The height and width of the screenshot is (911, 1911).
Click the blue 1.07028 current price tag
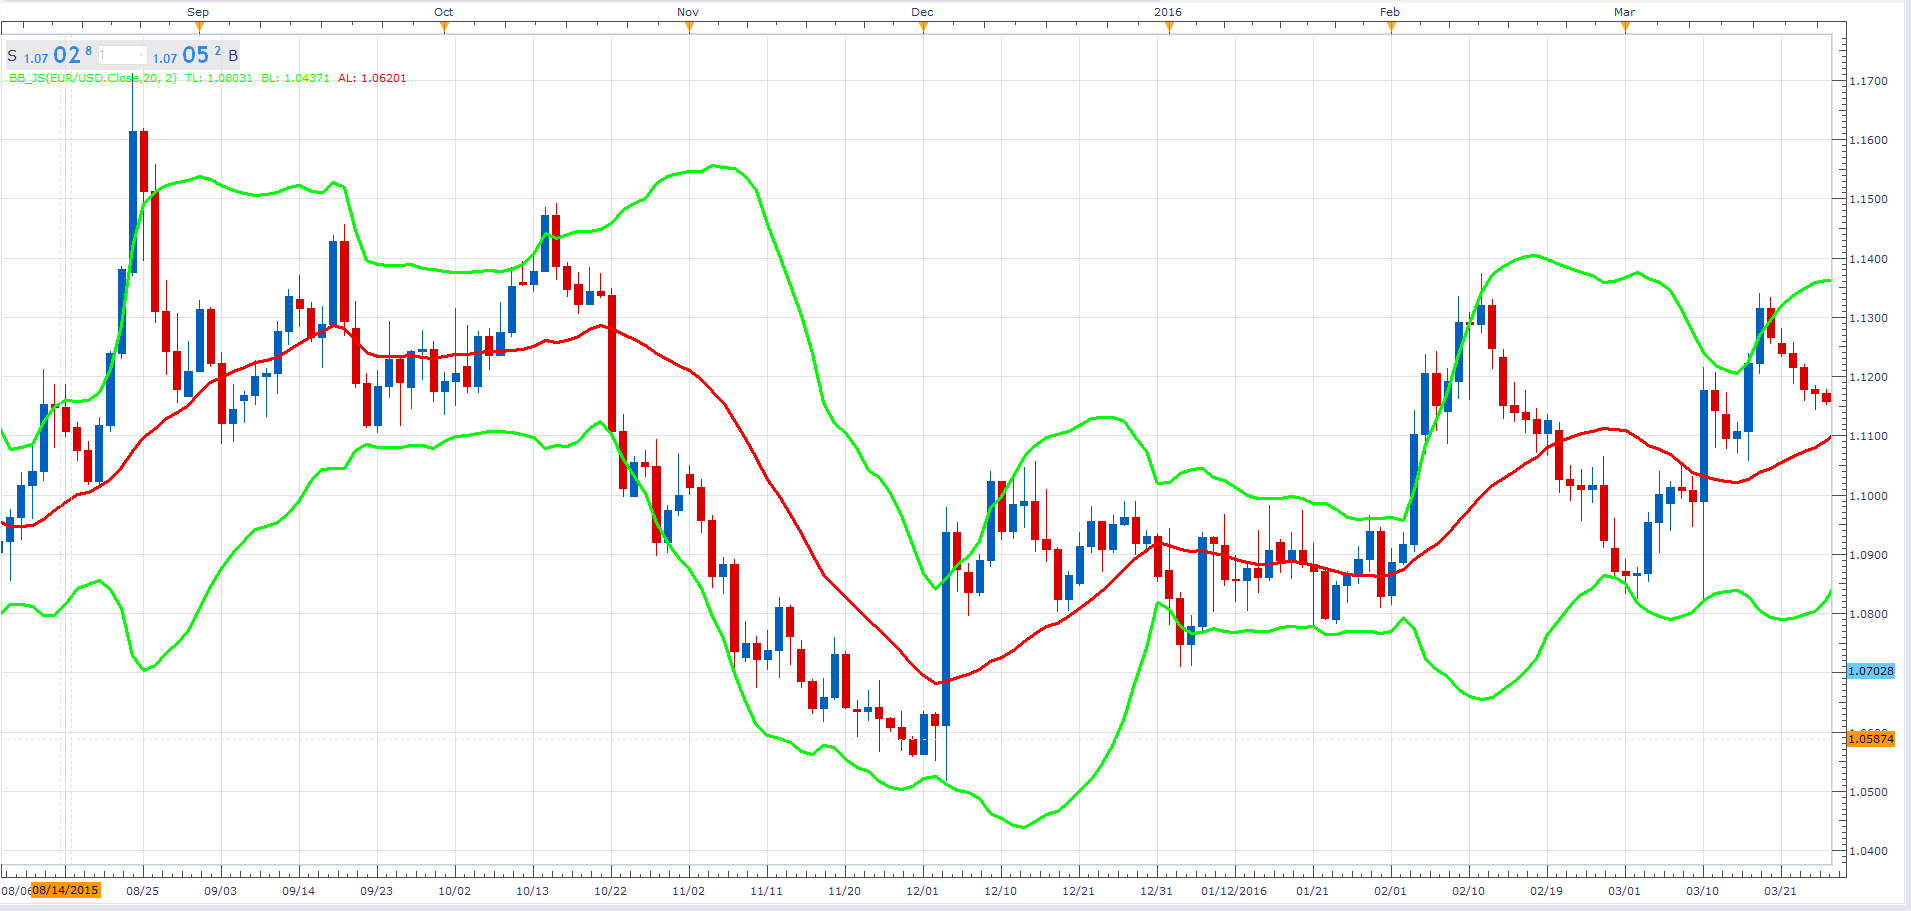coord(1870,671)
